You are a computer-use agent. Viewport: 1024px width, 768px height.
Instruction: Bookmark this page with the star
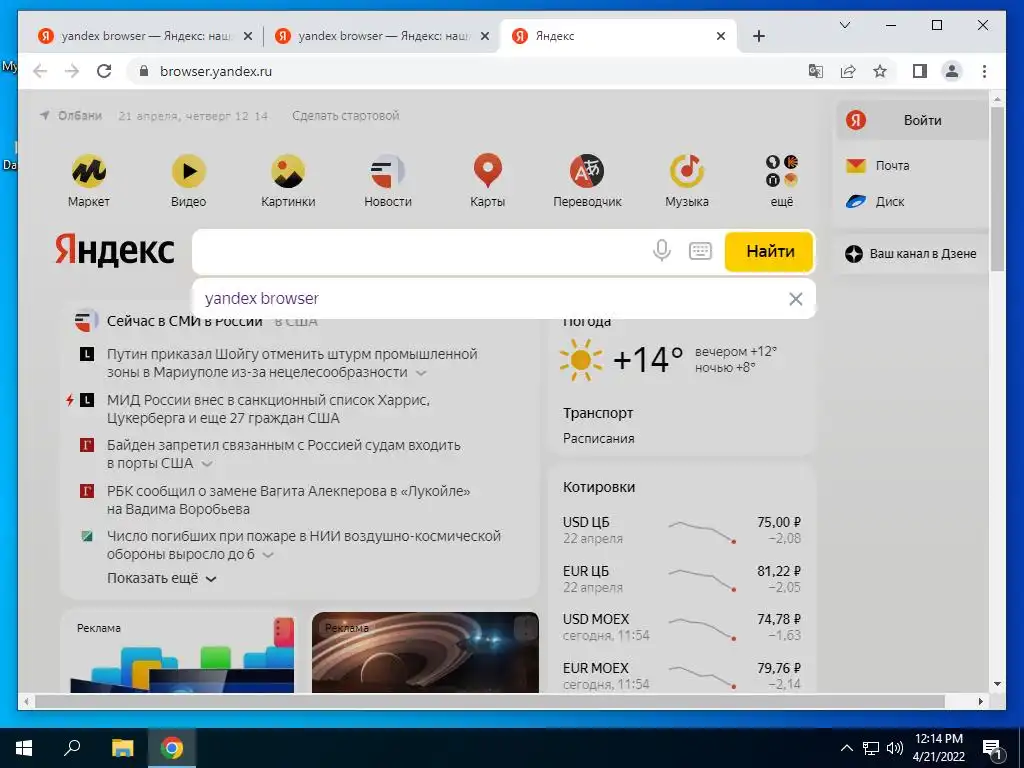880,71
